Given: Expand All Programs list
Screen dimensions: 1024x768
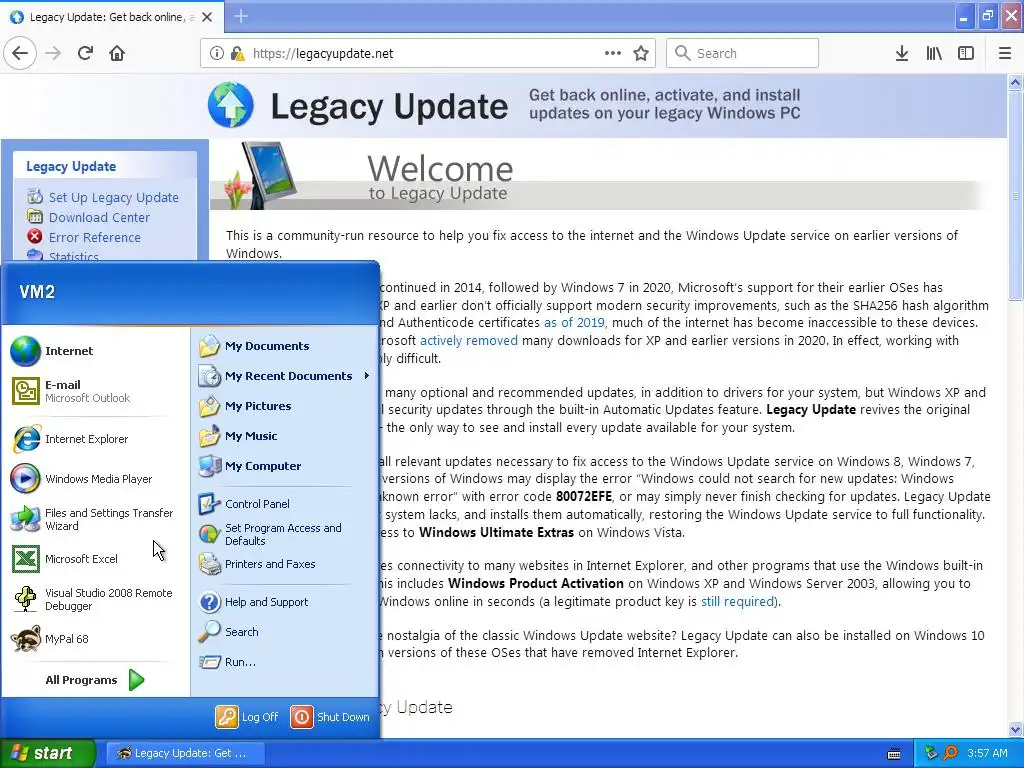Looking at the screenshot, I should pyautogui.click(x=95, y=680).
